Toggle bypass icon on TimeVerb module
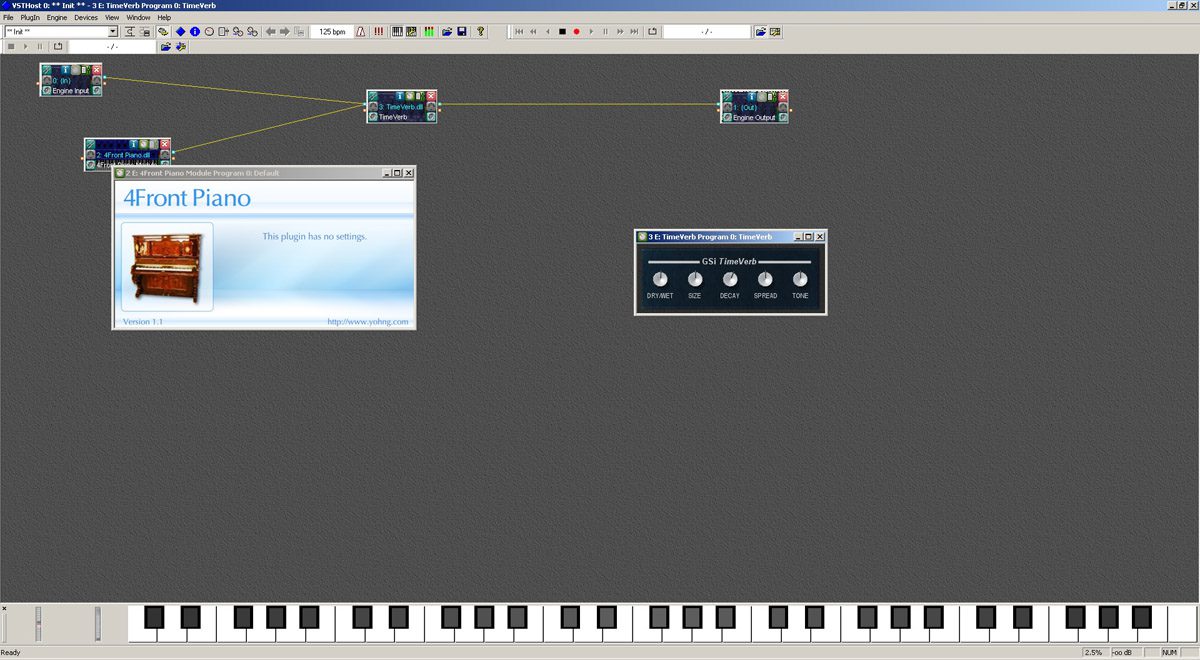This screenshot has width=1200, height=660. tap(373, 96)
